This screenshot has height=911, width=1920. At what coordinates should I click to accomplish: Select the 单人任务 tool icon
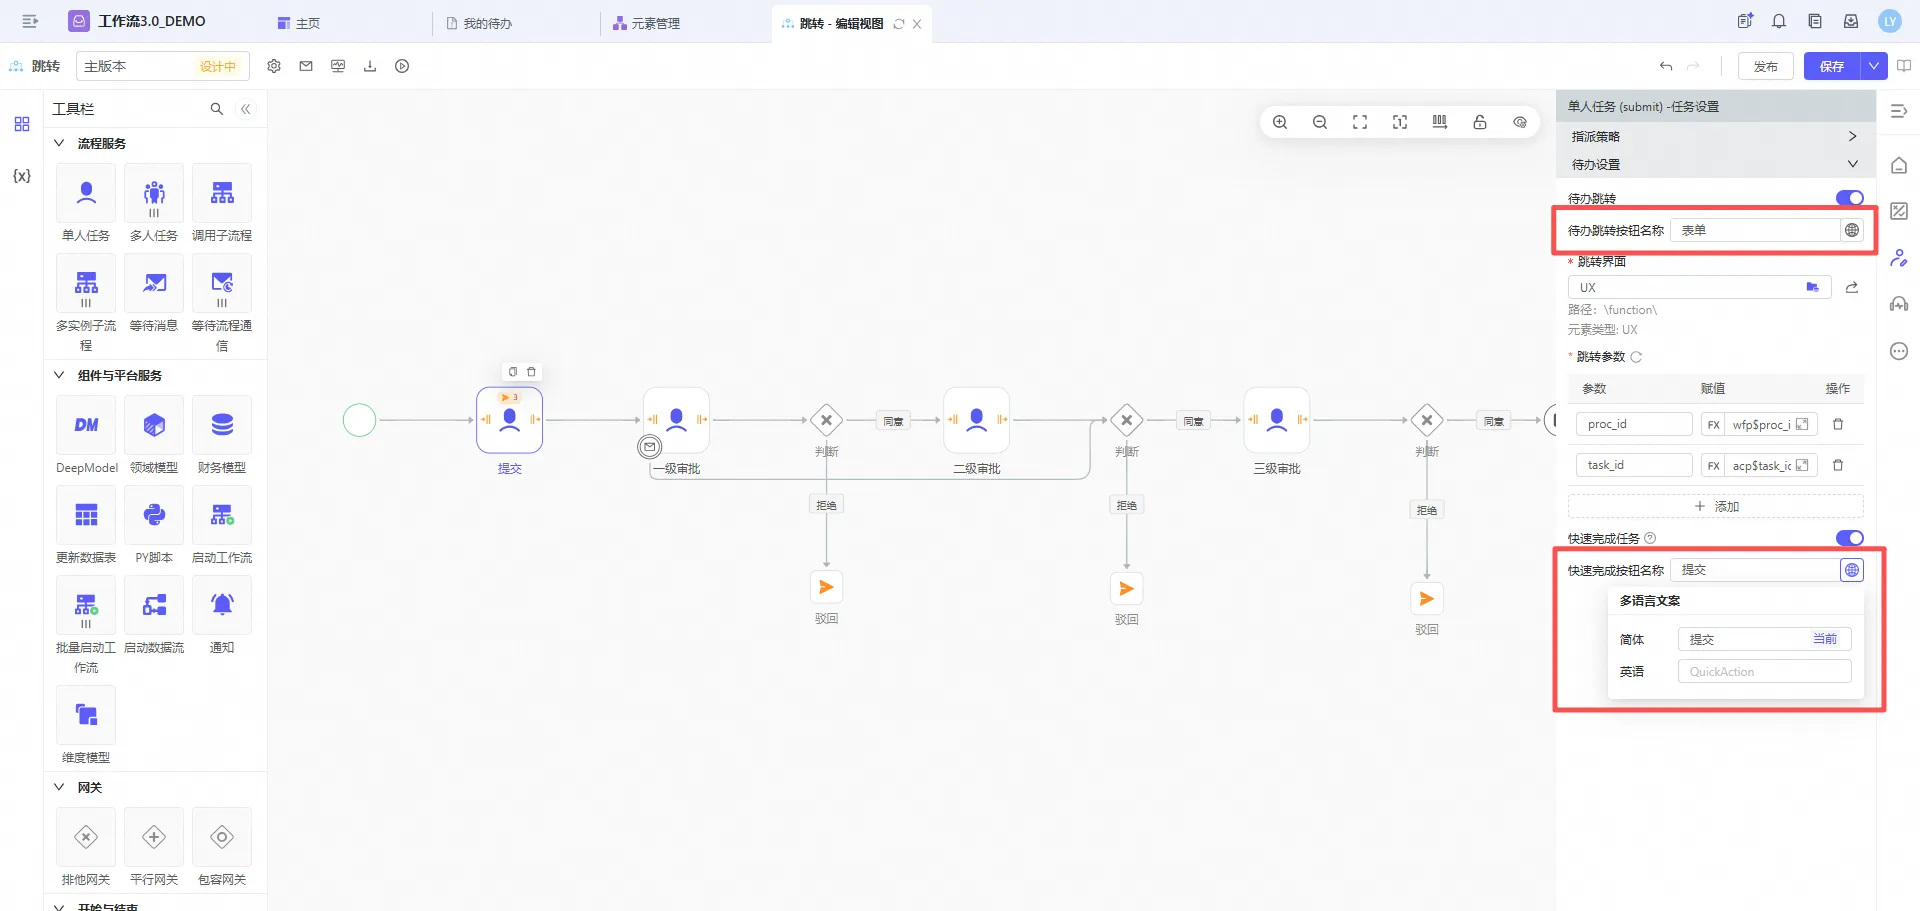86,194
